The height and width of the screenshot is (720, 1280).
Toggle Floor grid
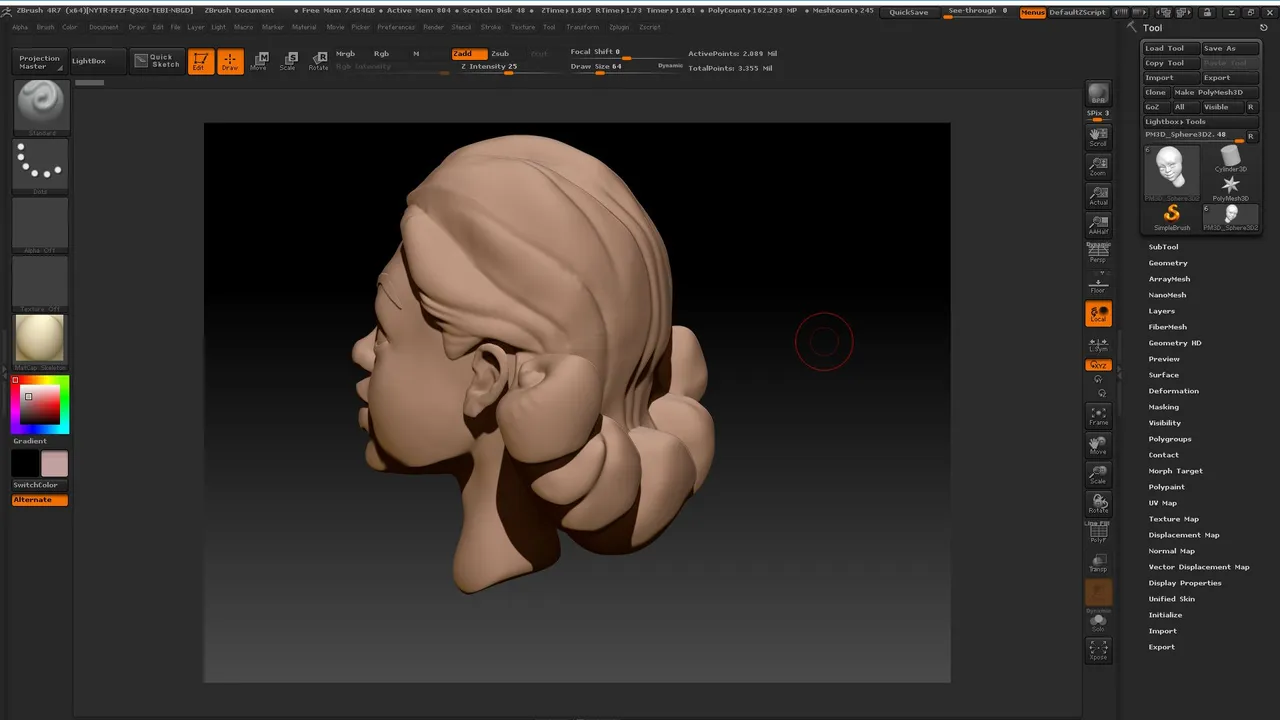(1098, 282)
